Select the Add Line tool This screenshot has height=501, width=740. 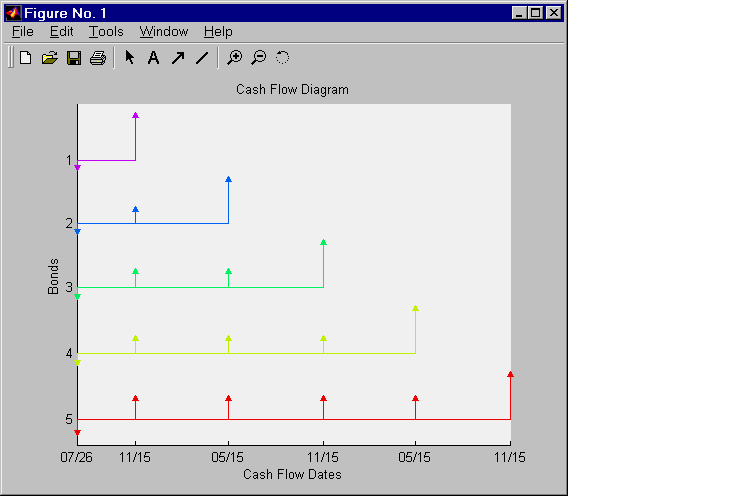(202, 58)
